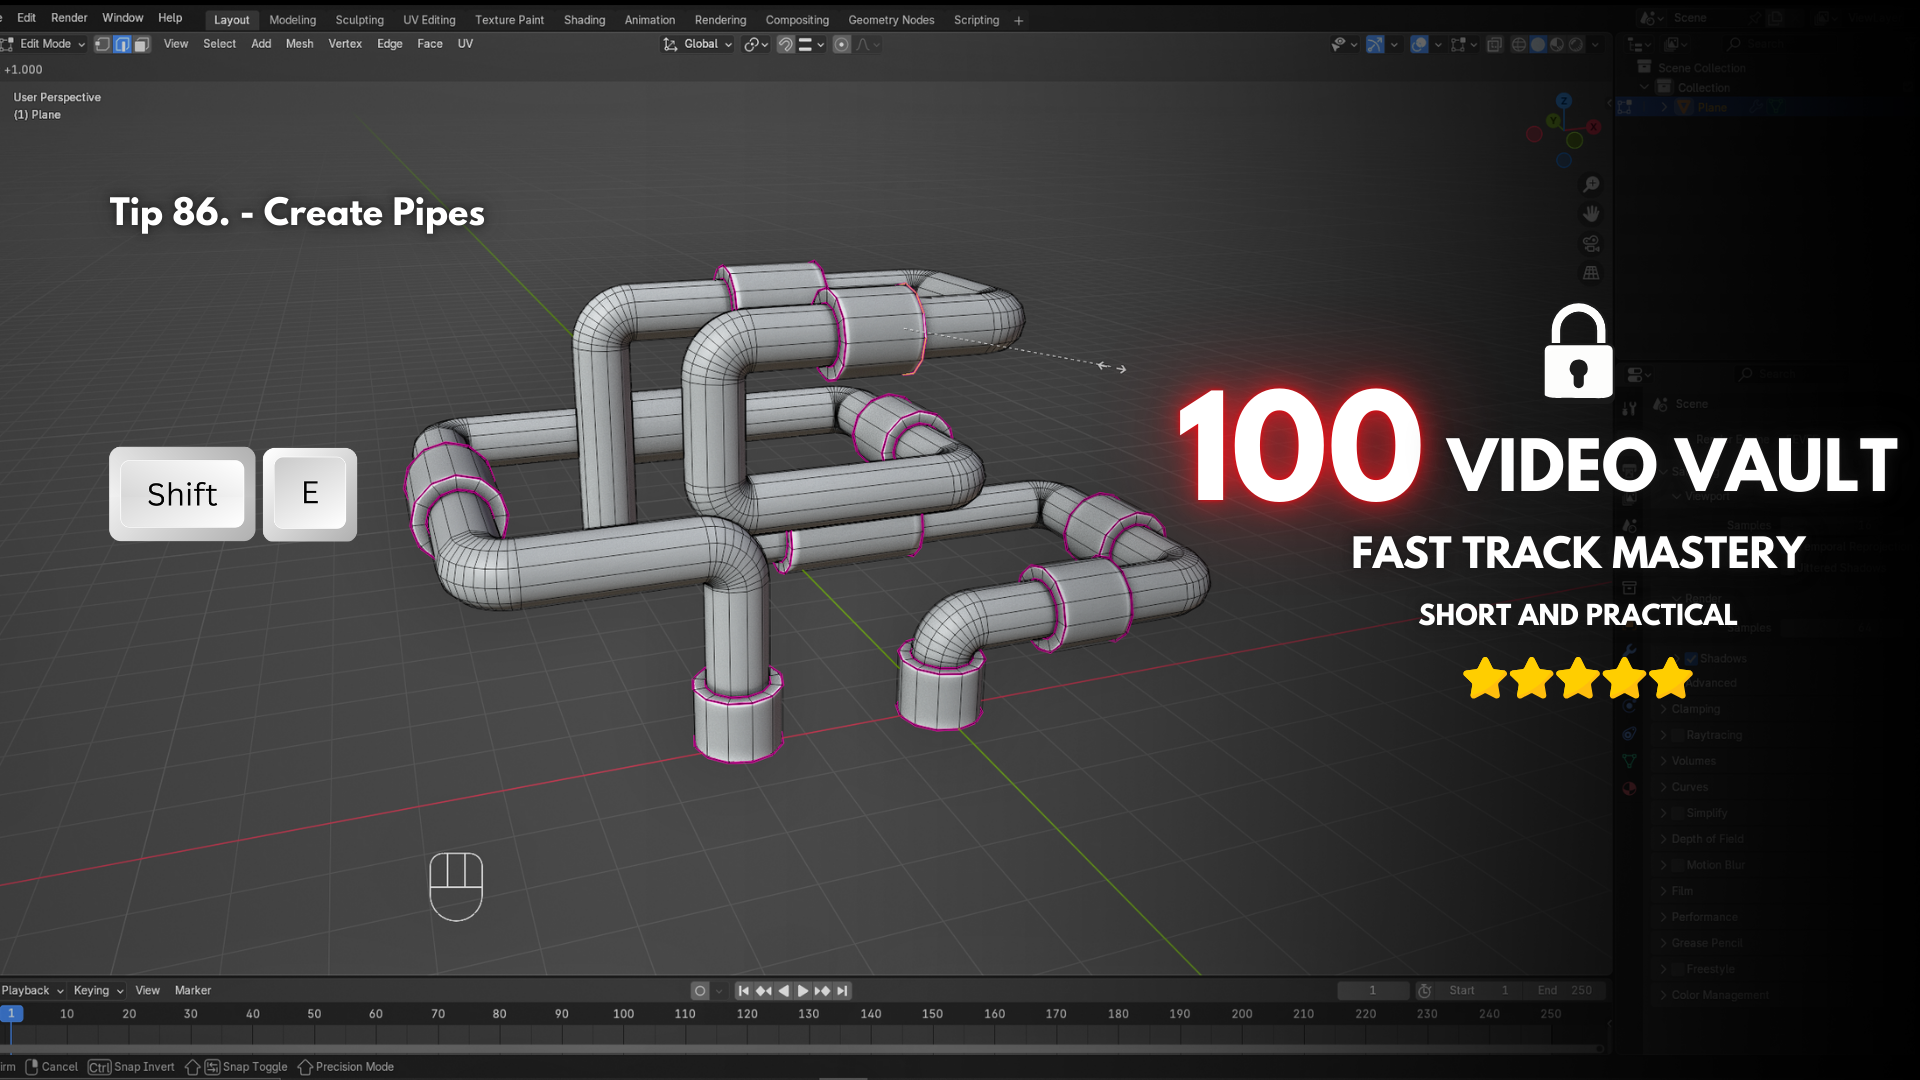The height and width of the screenshot is (1080, 1920).
Task: Toggle camera view icon
Action: (x=1591, y=243)
